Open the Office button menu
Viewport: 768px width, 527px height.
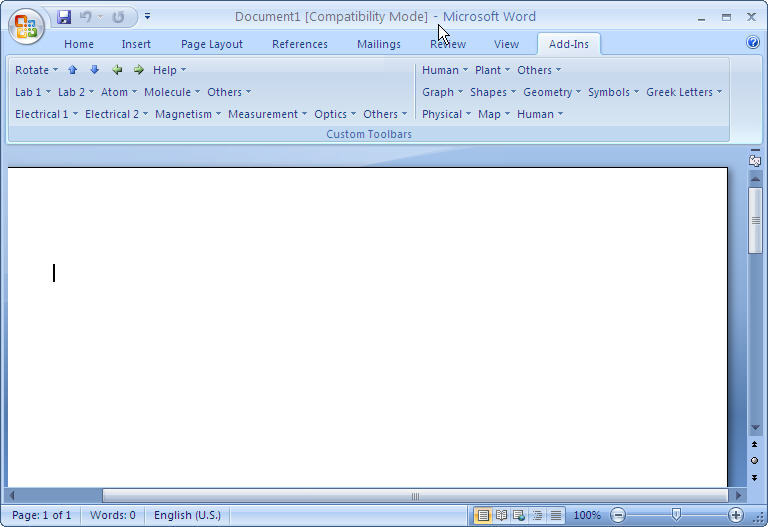click(x=26, y=26)
